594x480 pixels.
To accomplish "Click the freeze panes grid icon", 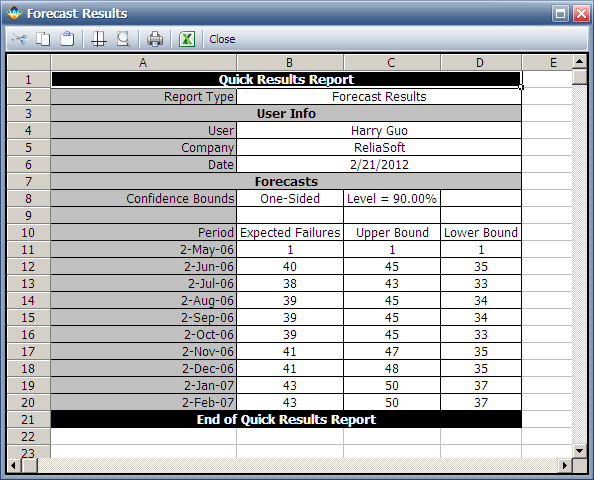I will (x=98, y=39).
